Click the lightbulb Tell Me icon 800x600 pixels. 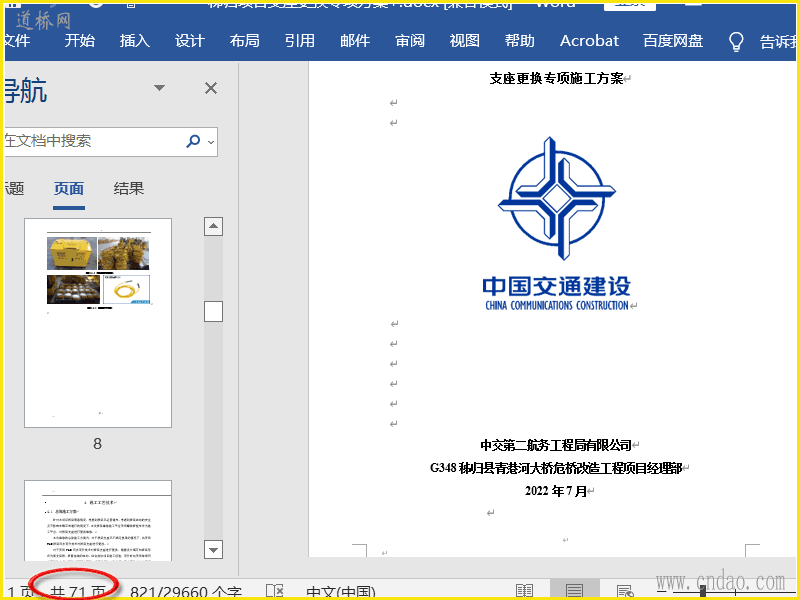(736, 41)
